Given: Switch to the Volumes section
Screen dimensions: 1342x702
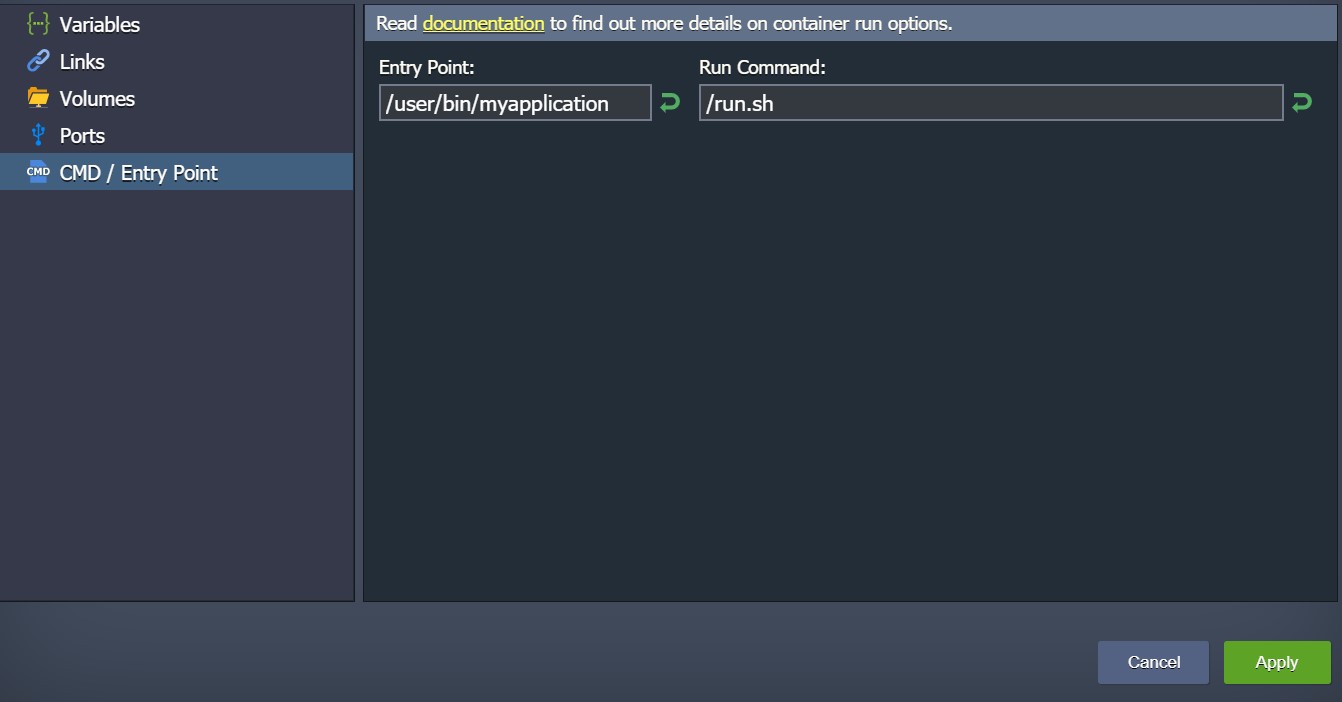Looking at the screenshot, I should coord(176,98).
